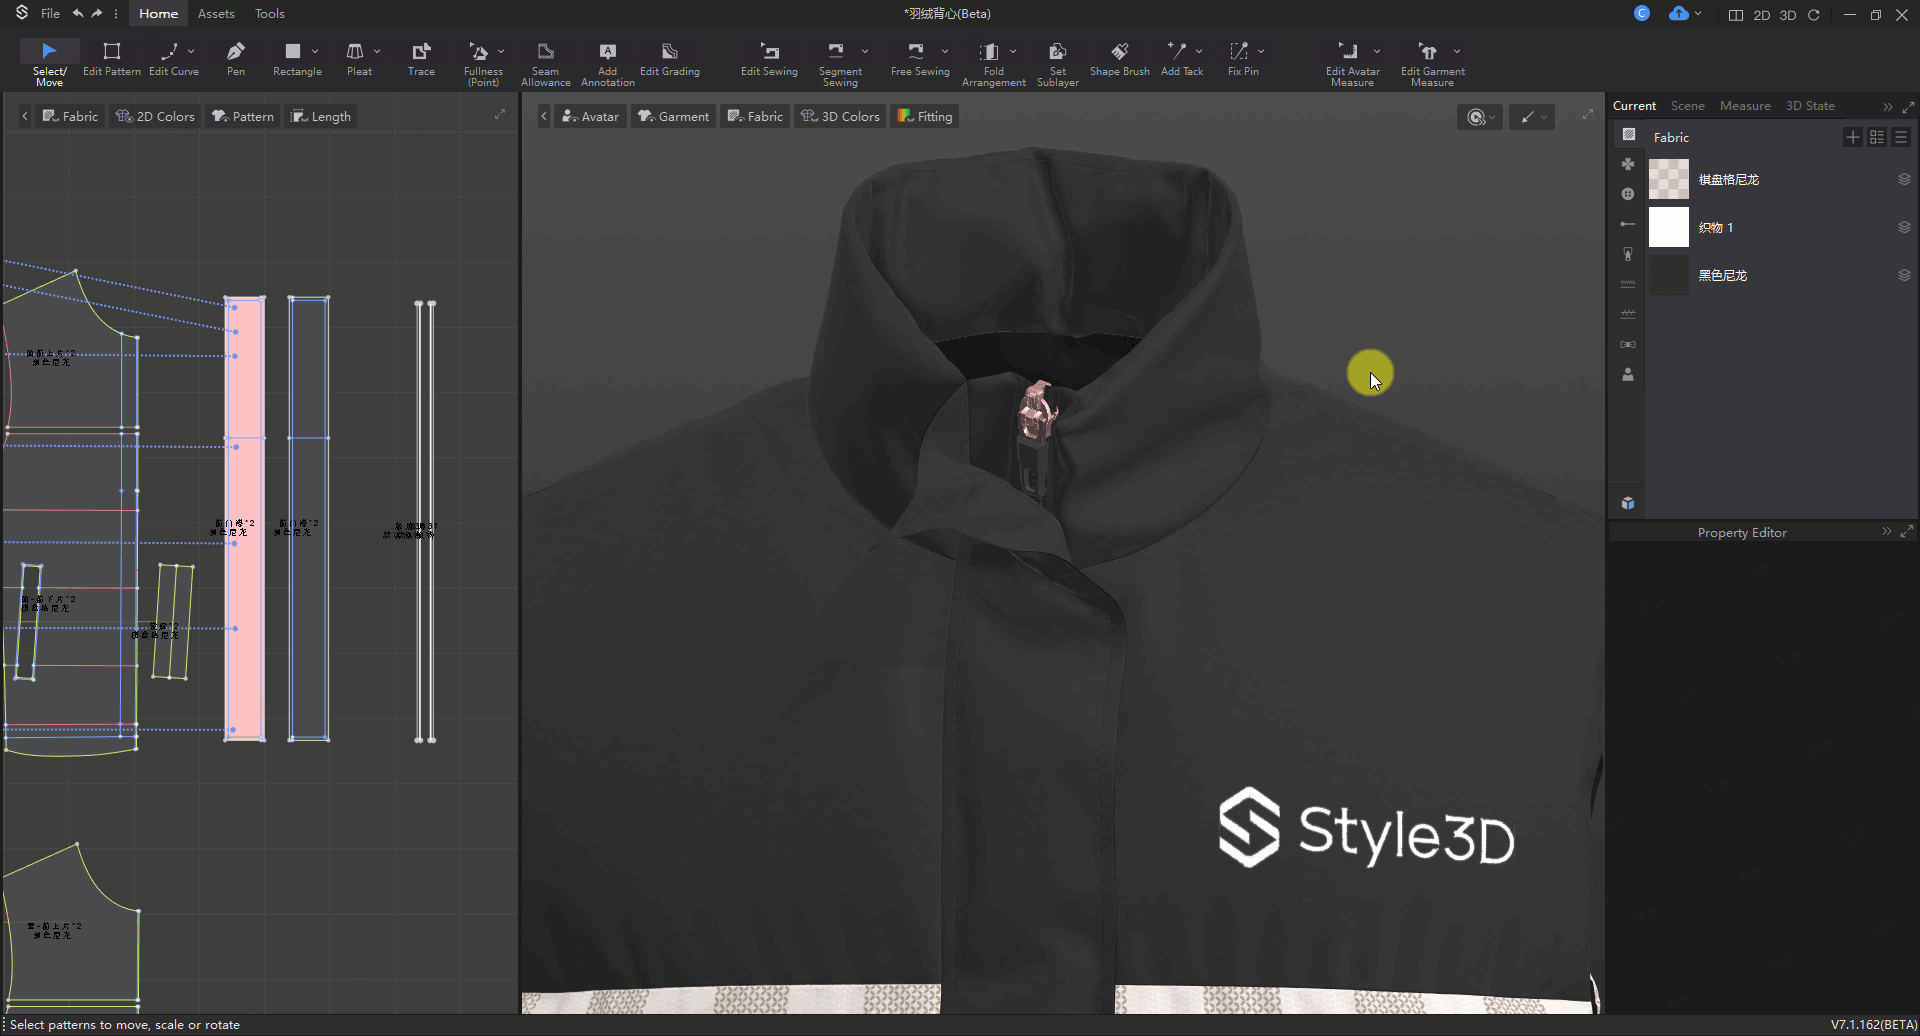Screen dimensions: 1920x1036
Task: Expand the Fold Arrangement dropdown arrow
Action: tap(1013, 51)
